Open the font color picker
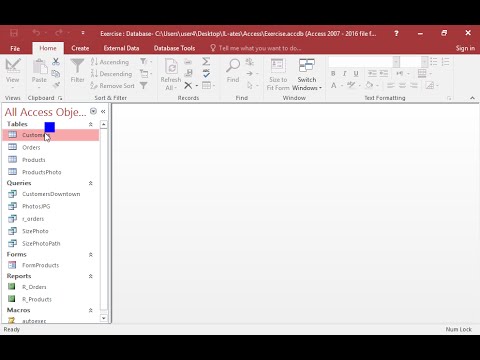Image resolution: width=480 pixels, height=360 pixels. pyautogui.click(x=342, y=86)
